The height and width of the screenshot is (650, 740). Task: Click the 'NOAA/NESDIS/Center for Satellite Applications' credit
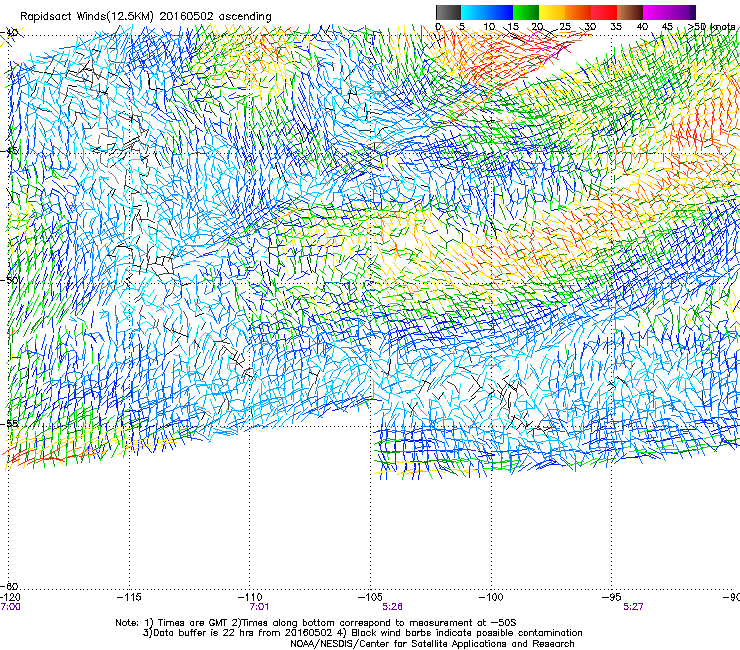(x=399, y=643)
